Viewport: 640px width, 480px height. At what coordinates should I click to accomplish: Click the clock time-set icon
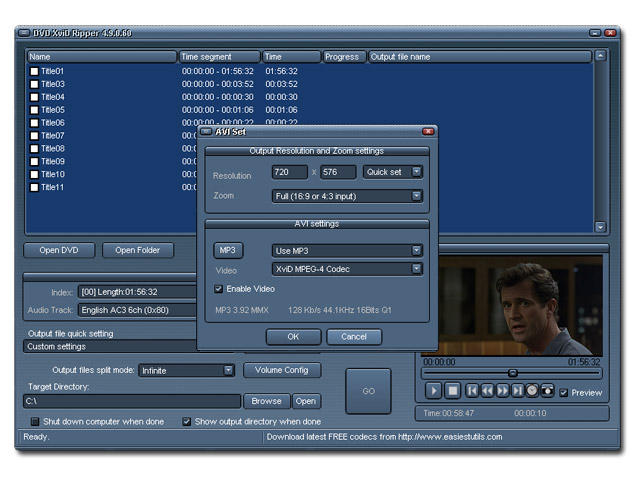point(532,391)
